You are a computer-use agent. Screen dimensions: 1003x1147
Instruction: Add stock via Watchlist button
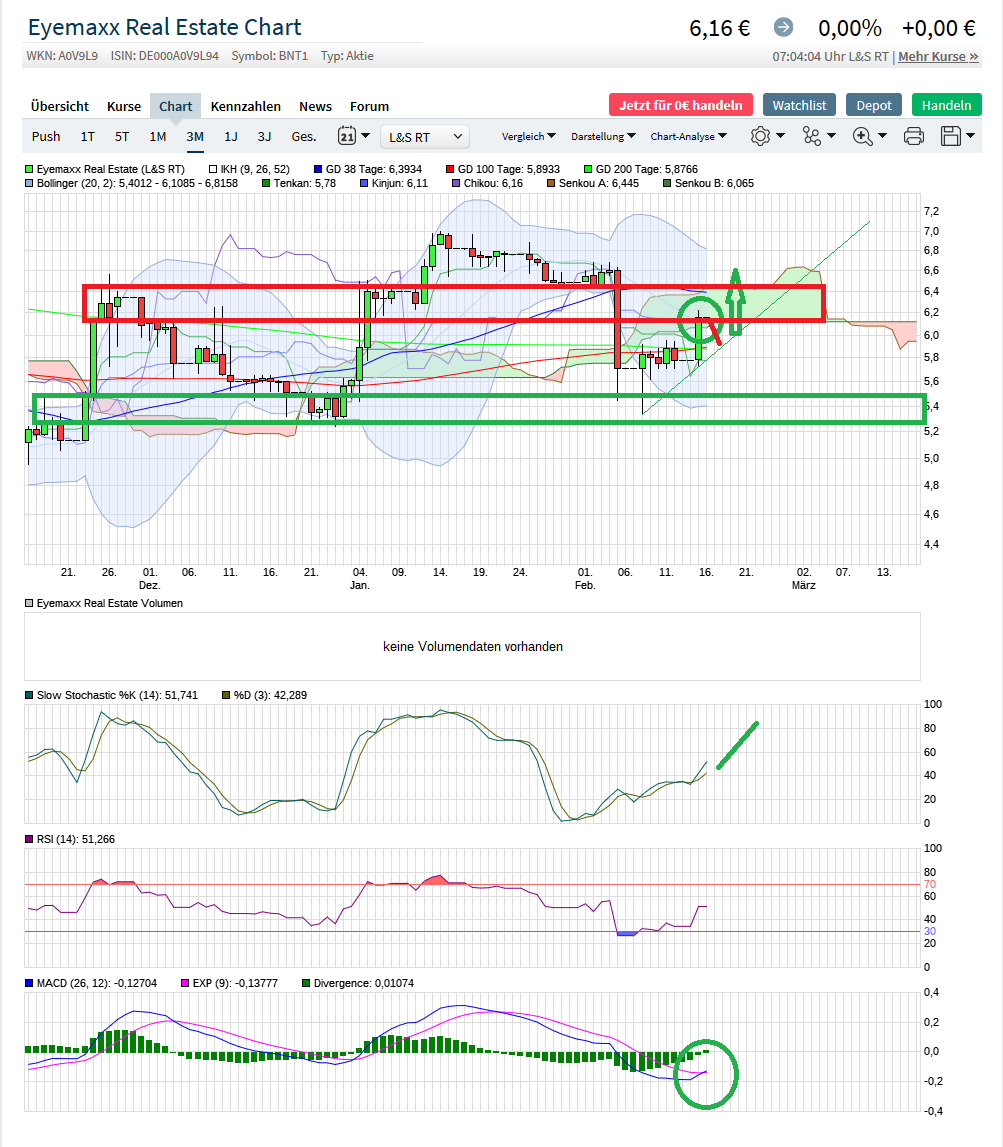pos(799,105)
